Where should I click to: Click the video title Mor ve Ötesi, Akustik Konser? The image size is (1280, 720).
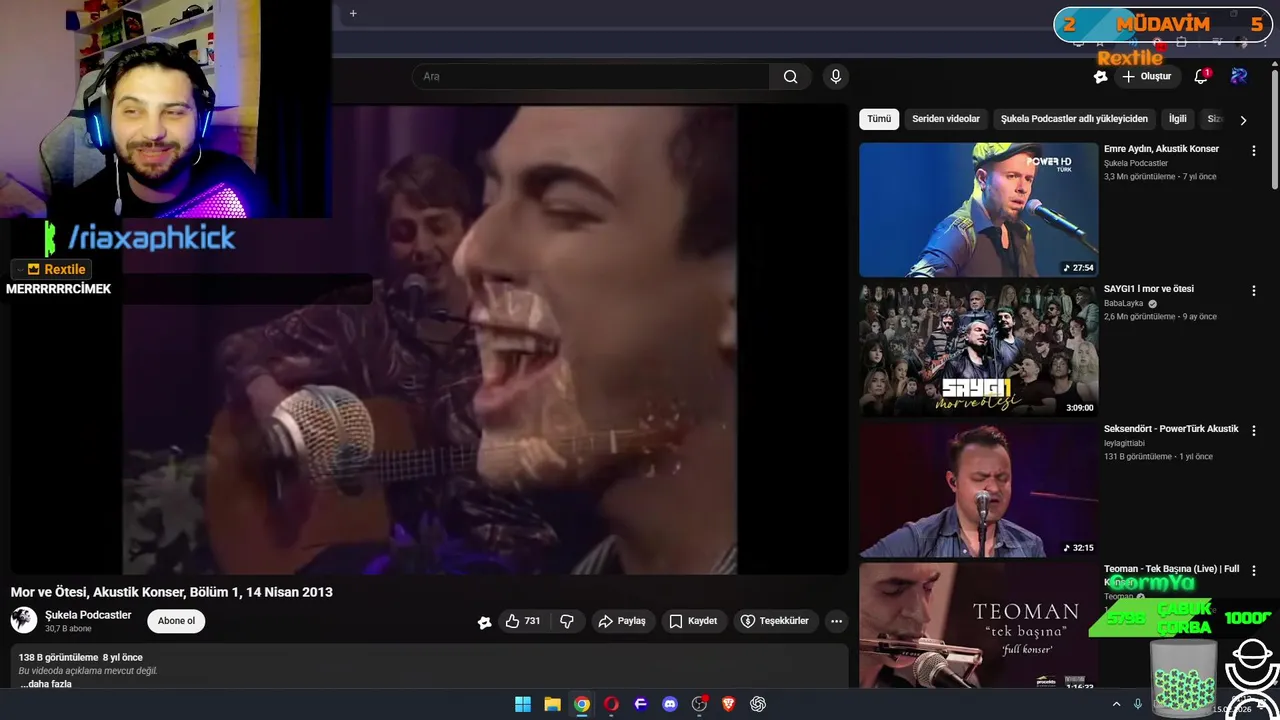pyautogui.click(x=172, y=592)
